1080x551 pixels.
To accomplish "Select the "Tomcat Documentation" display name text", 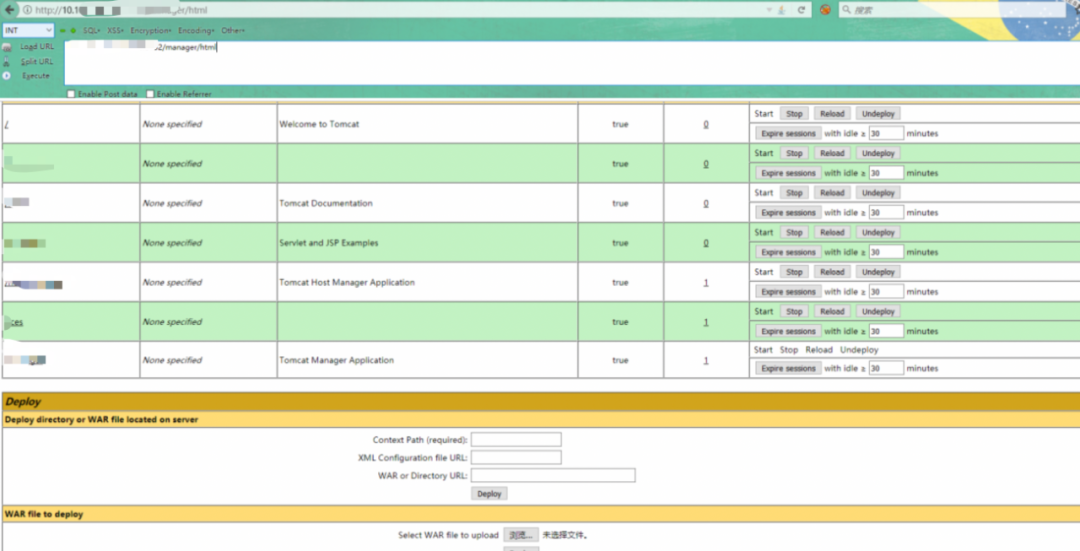I will pyautogui.click(x=326, y=203).
